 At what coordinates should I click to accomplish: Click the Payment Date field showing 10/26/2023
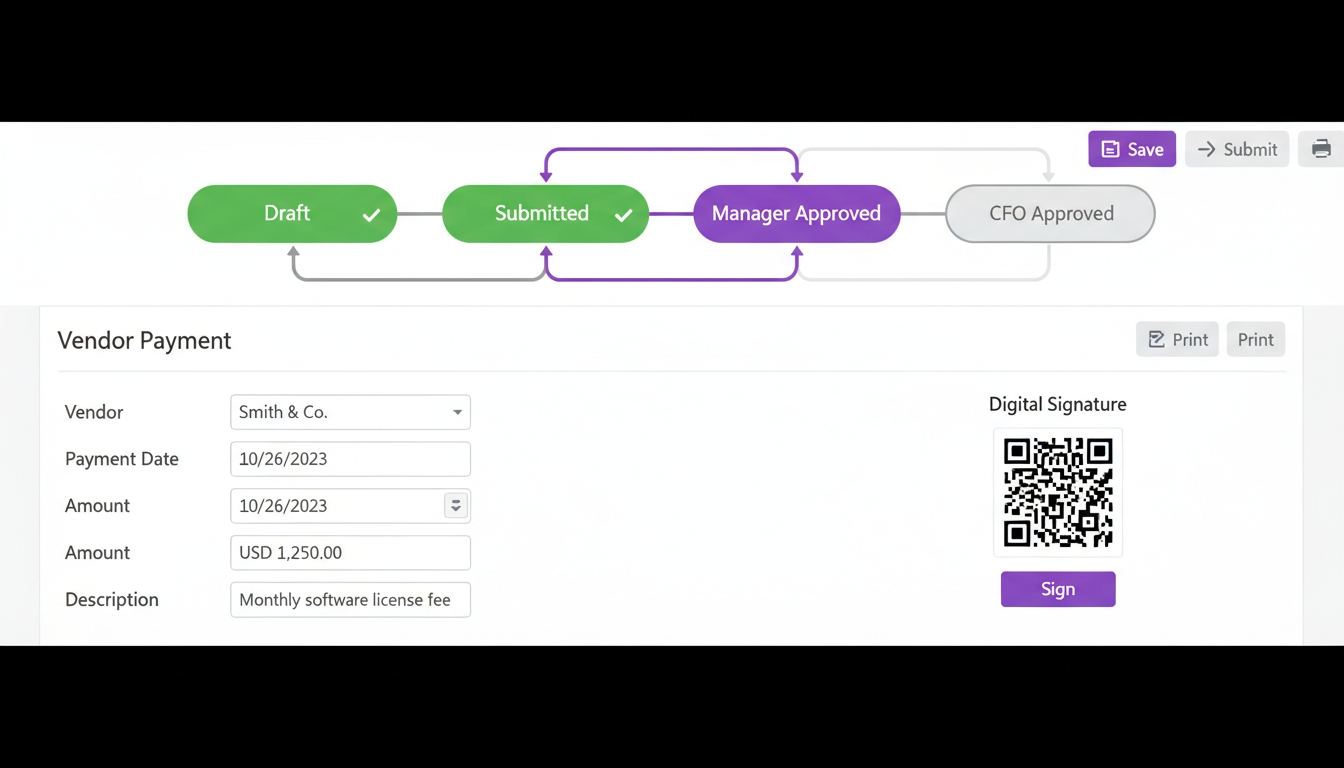[x=350, y=458]
